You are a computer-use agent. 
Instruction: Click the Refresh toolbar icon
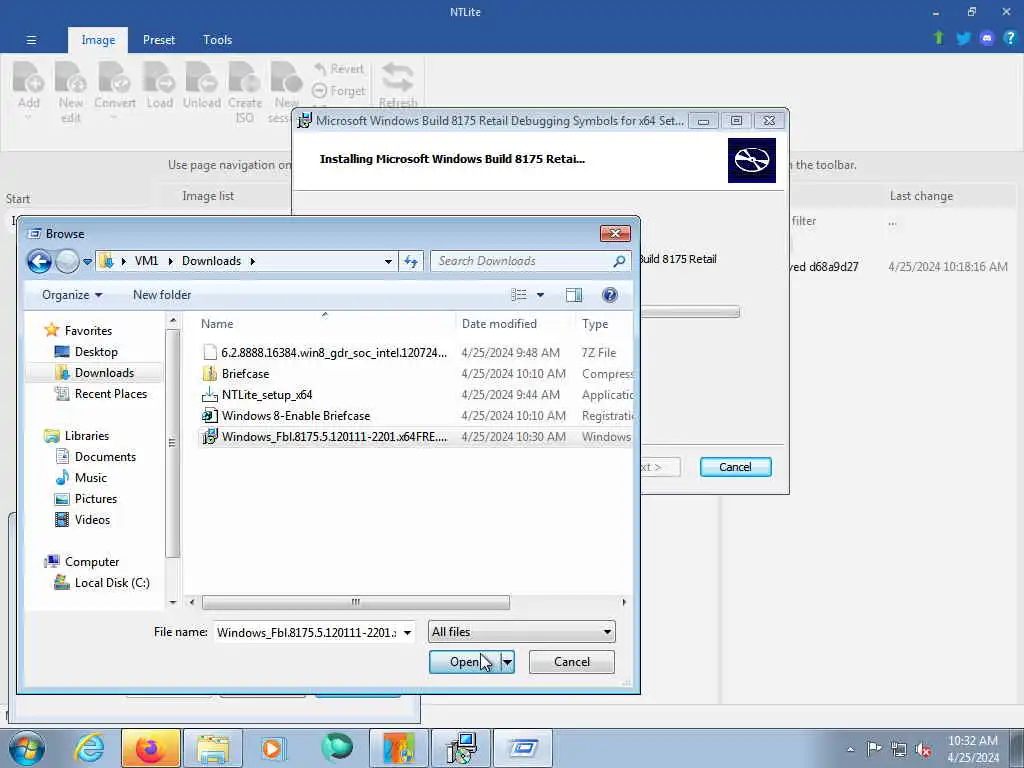tap(398, 85)
